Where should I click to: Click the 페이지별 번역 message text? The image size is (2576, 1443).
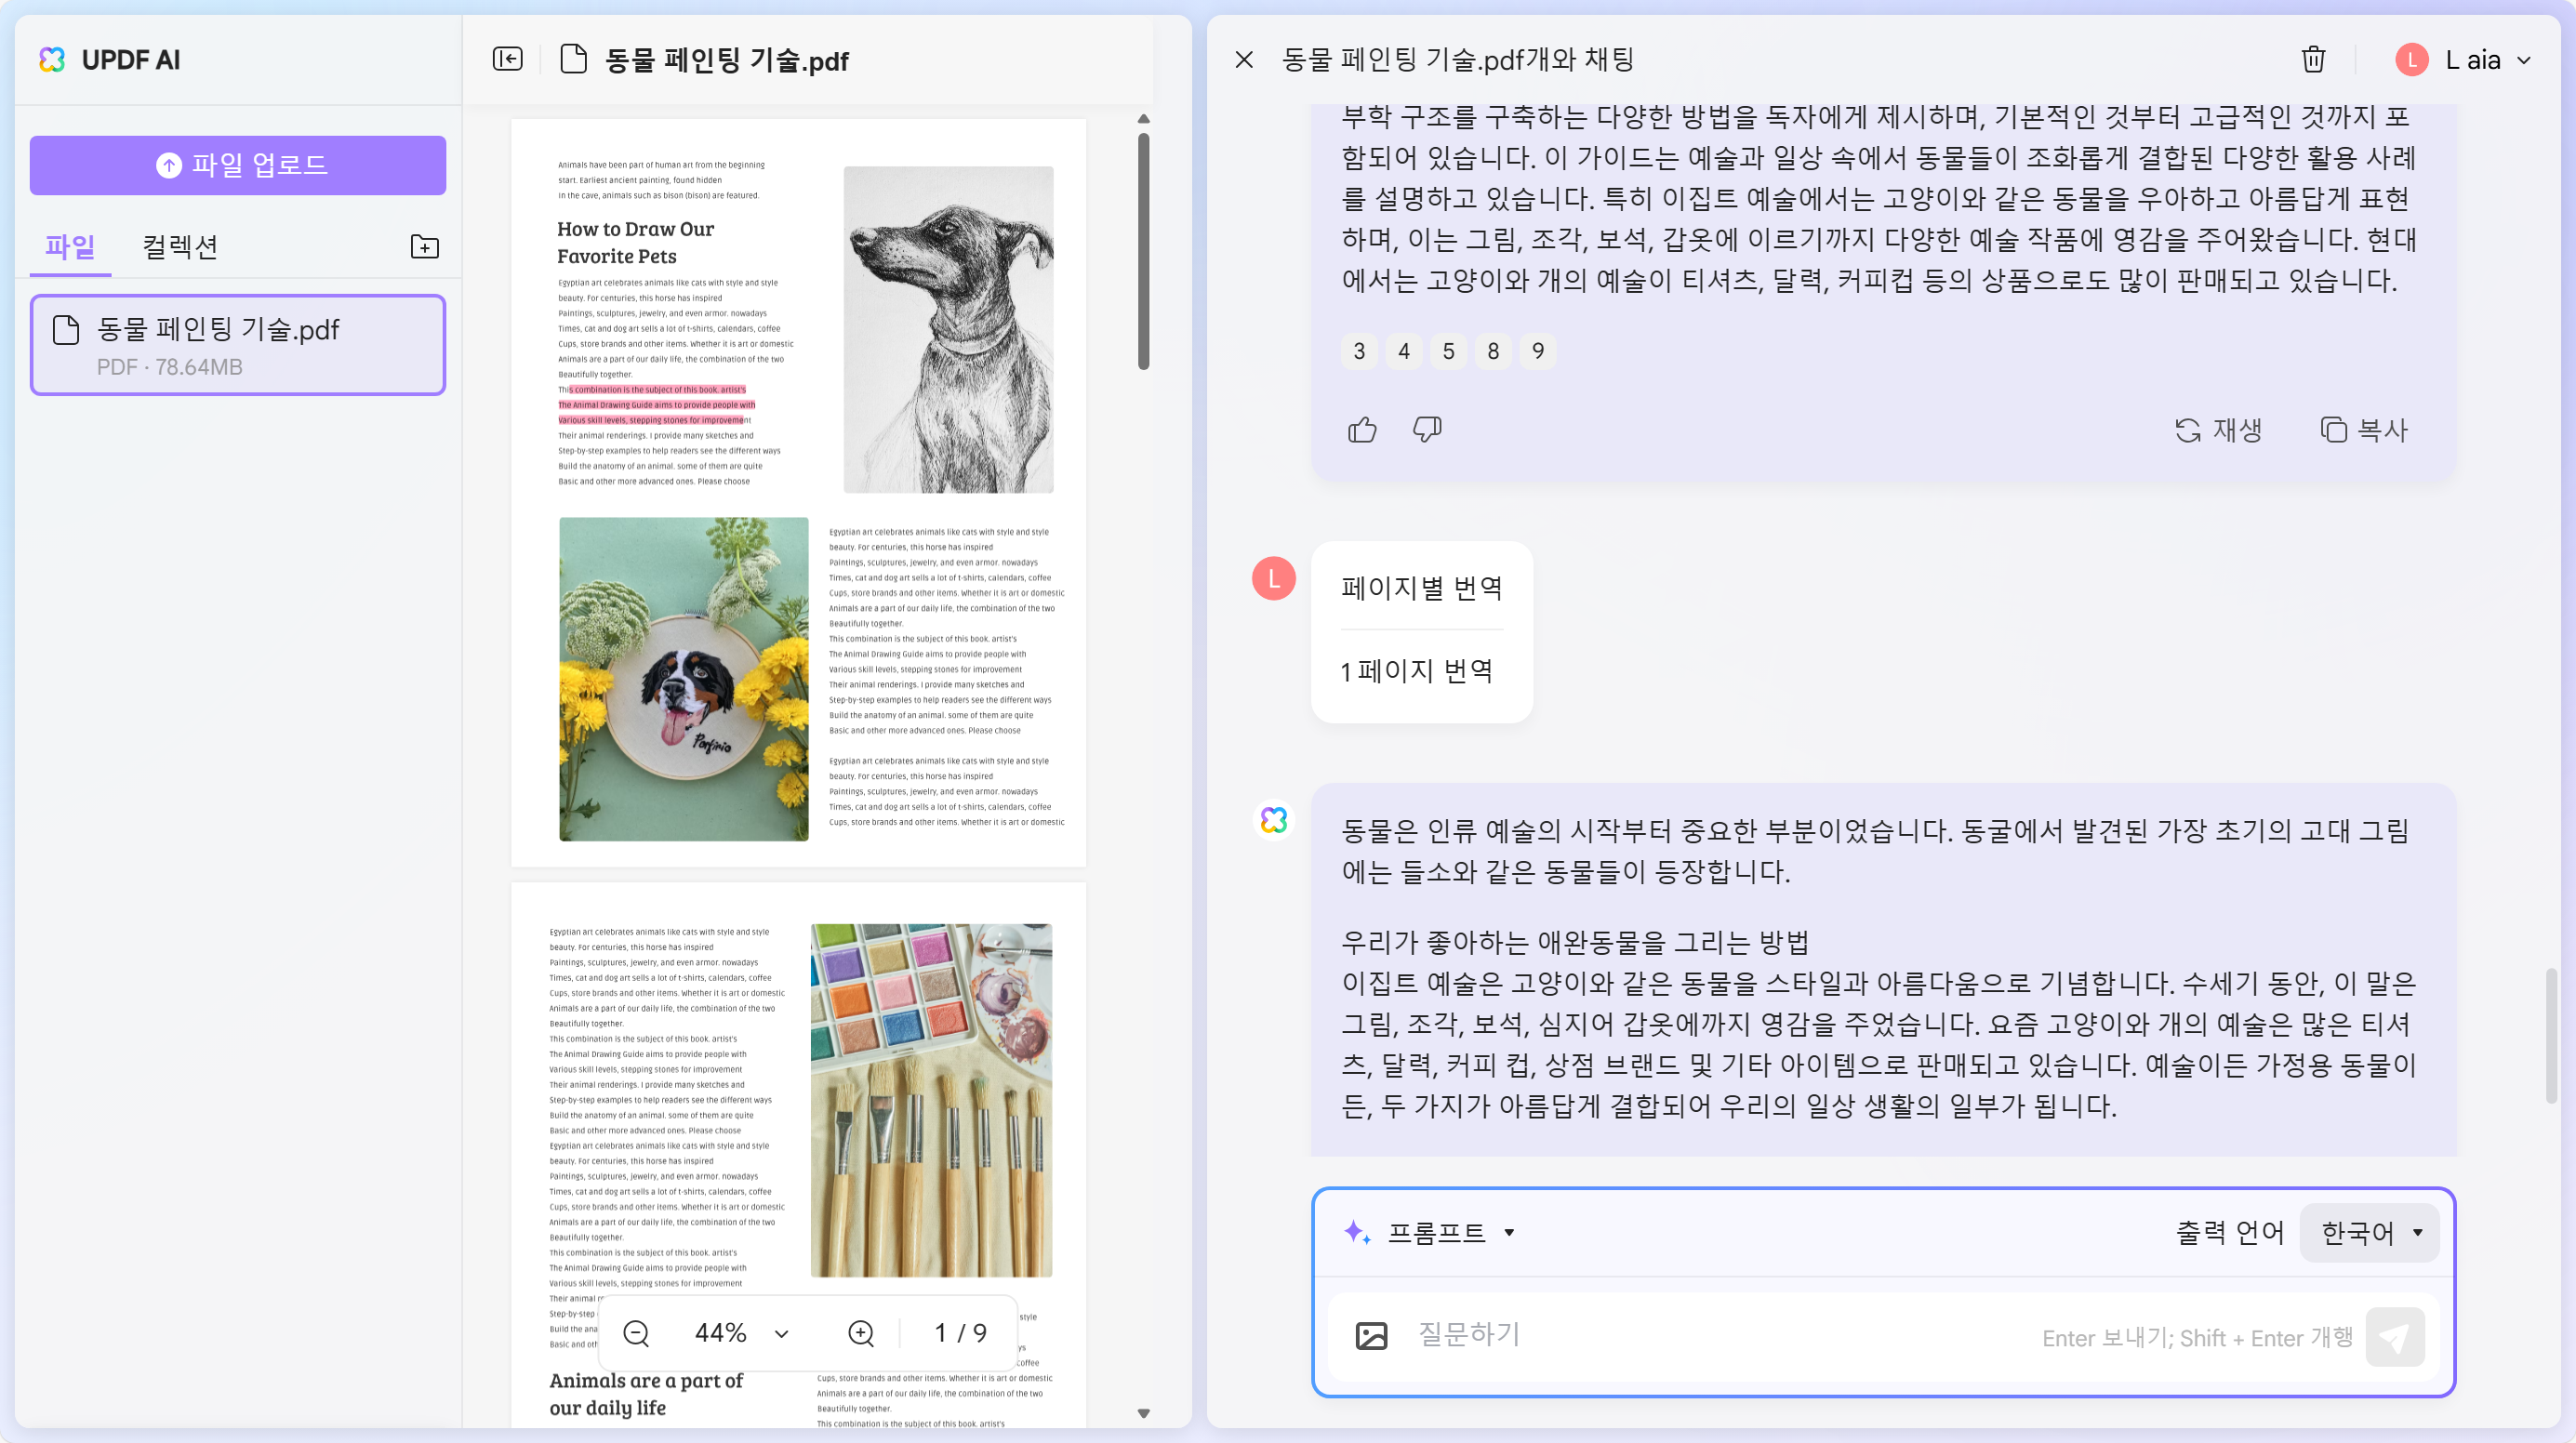[1421, 588]
